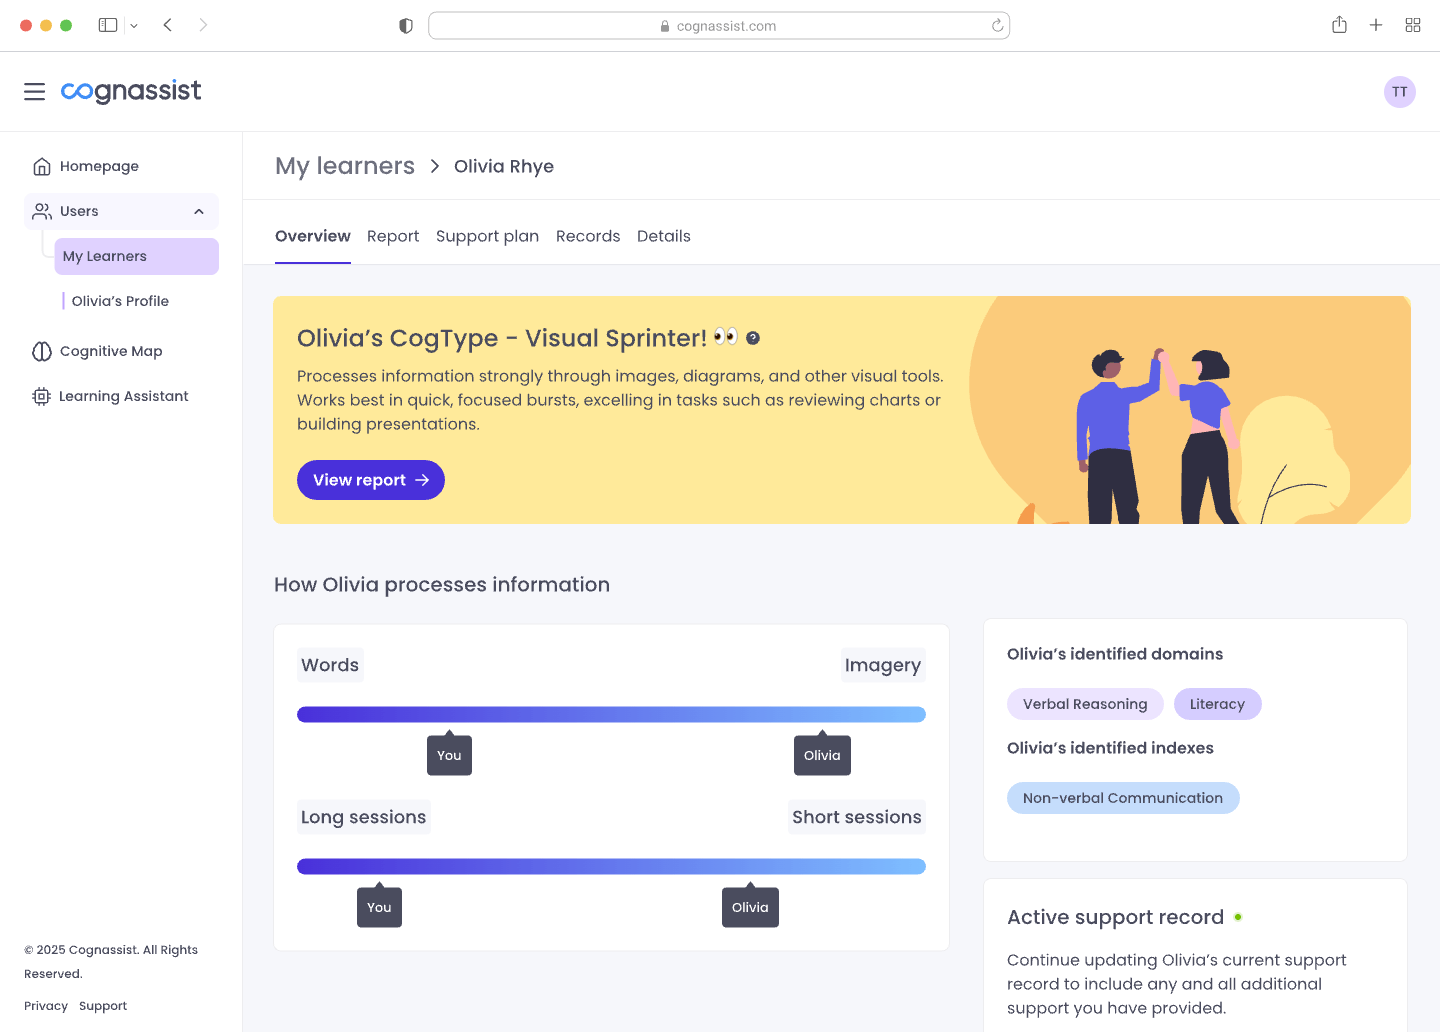Open the Records tab
Viewport: 1440px width, 1032px height.
coord(588,236)
